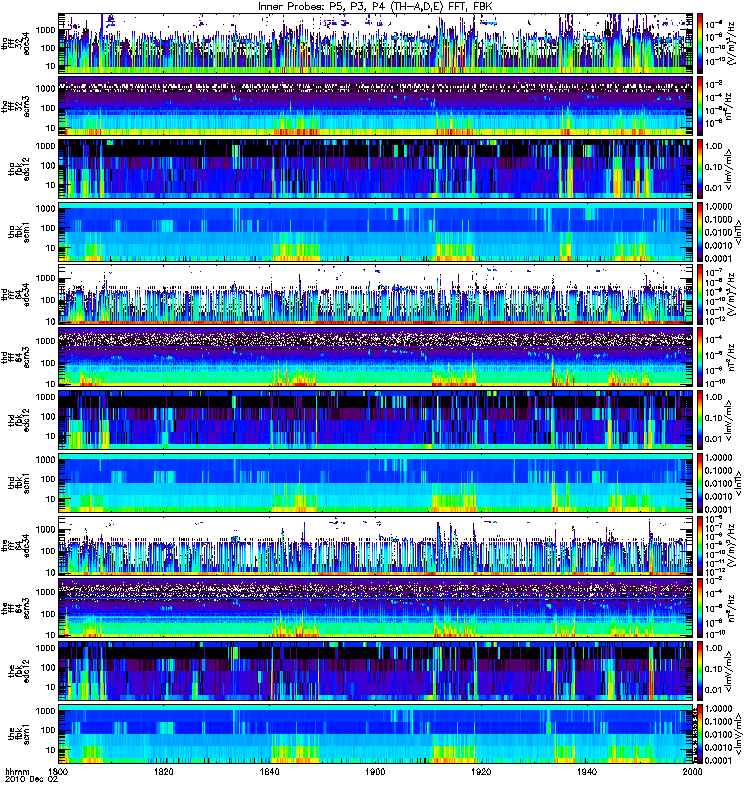
Task: Click the '2010 Dec 02' date label
Action: [32, 779]
